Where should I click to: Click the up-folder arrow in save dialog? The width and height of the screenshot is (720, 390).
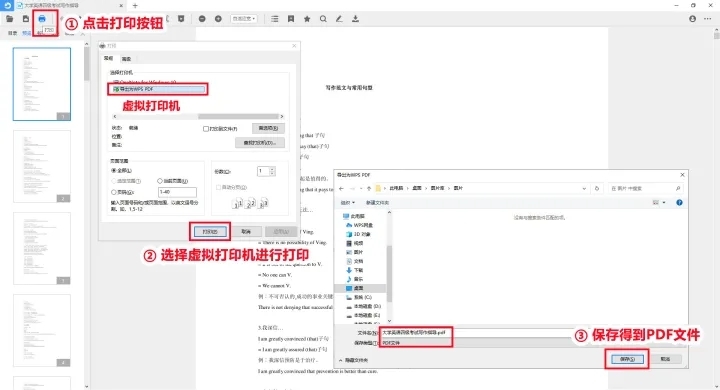click(368, 188)
